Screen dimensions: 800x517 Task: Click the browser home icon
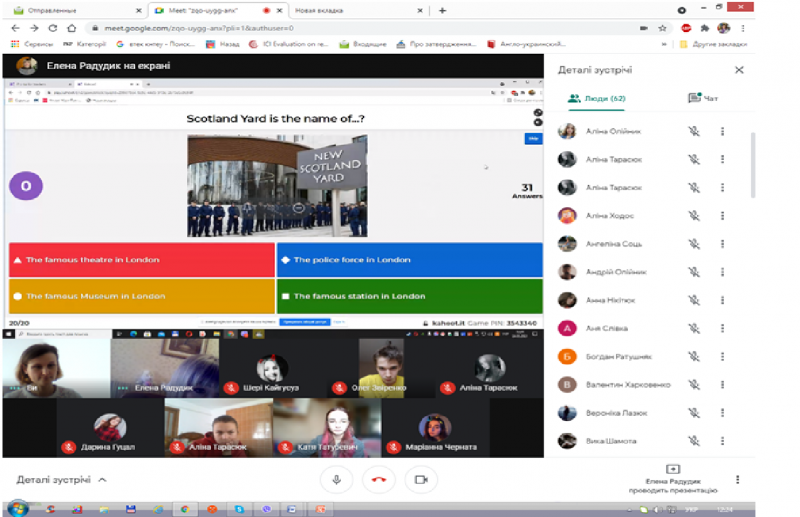(x=72, y=28)
